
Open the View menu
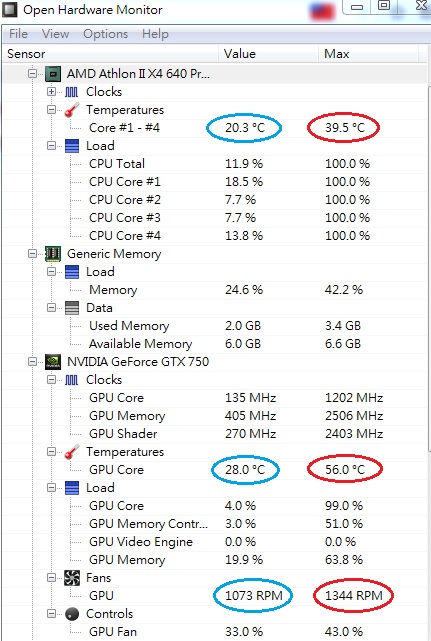tap(56, 34)
